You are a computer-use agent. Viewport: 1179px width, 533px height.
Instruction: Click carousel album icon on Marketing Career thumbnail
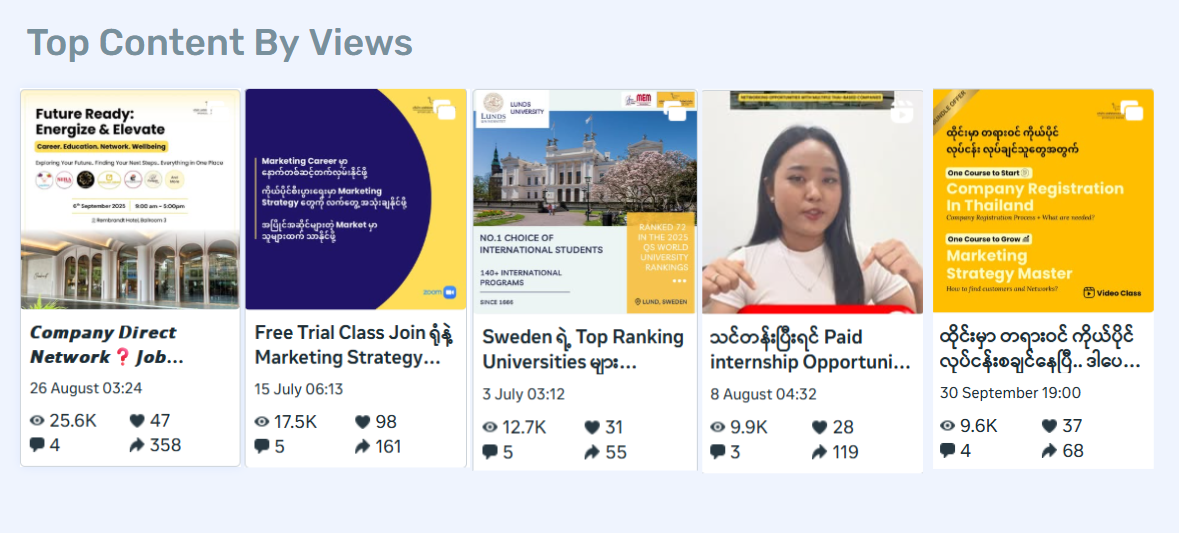(445, 110)
